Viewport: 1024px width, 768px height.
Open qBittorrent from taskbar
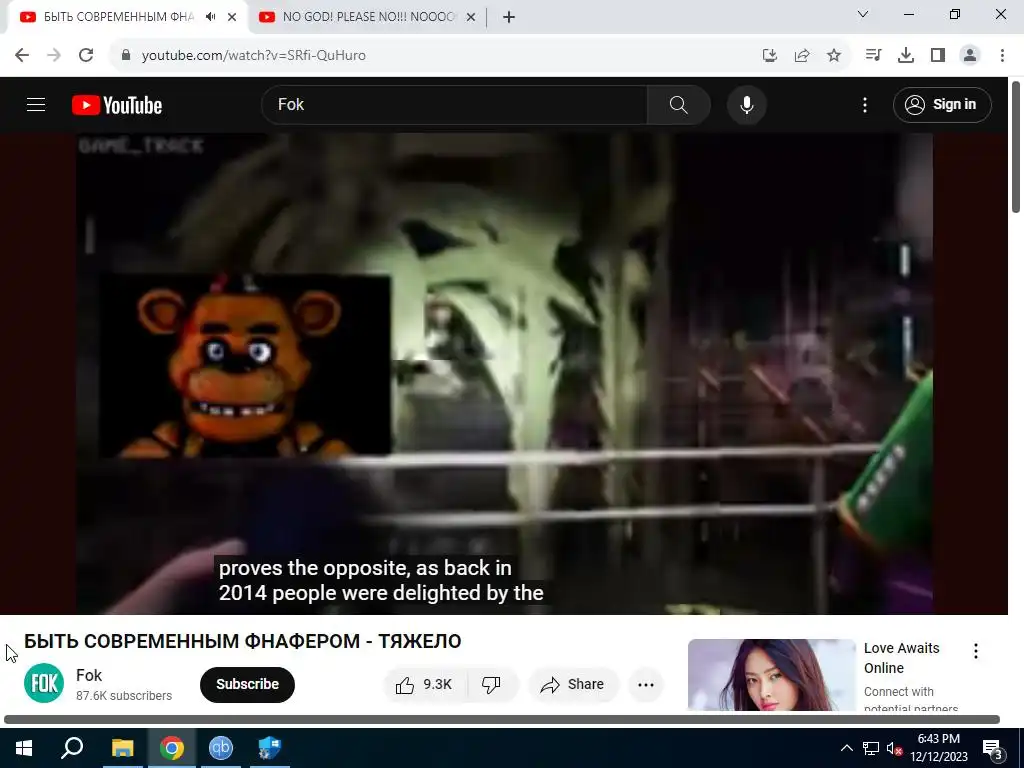pyautogui.click(x=221, y=748)
